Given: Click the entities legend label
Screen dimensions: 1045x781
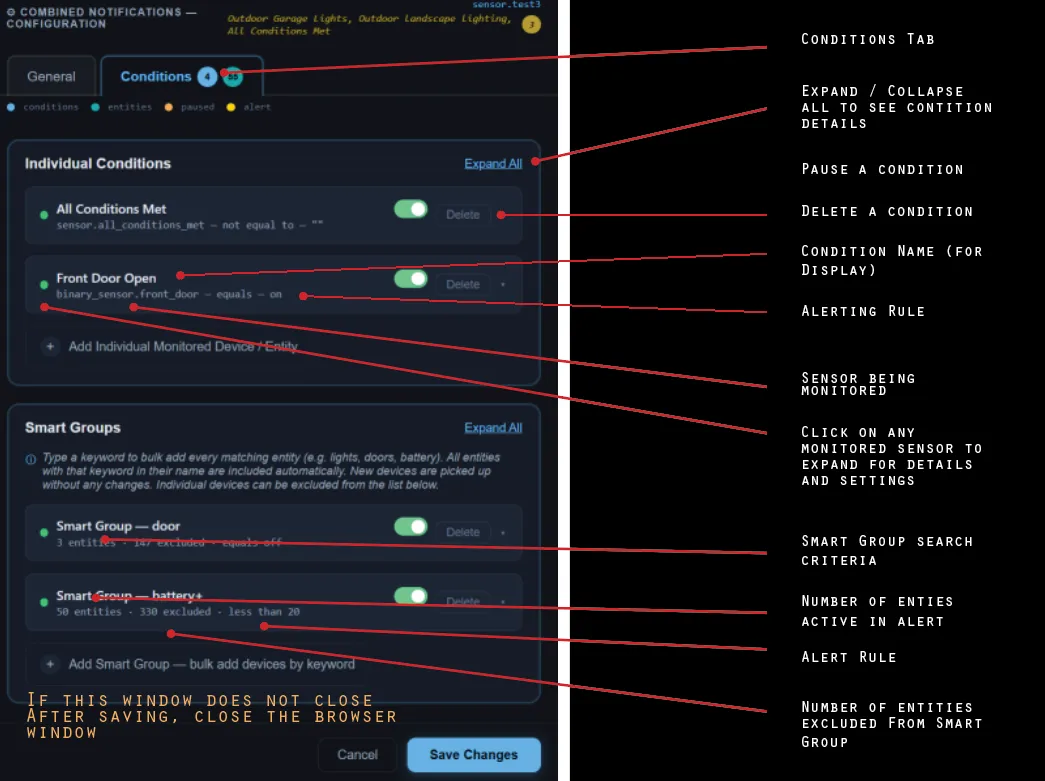Looking at the screenshot, I should coord(130,107).
